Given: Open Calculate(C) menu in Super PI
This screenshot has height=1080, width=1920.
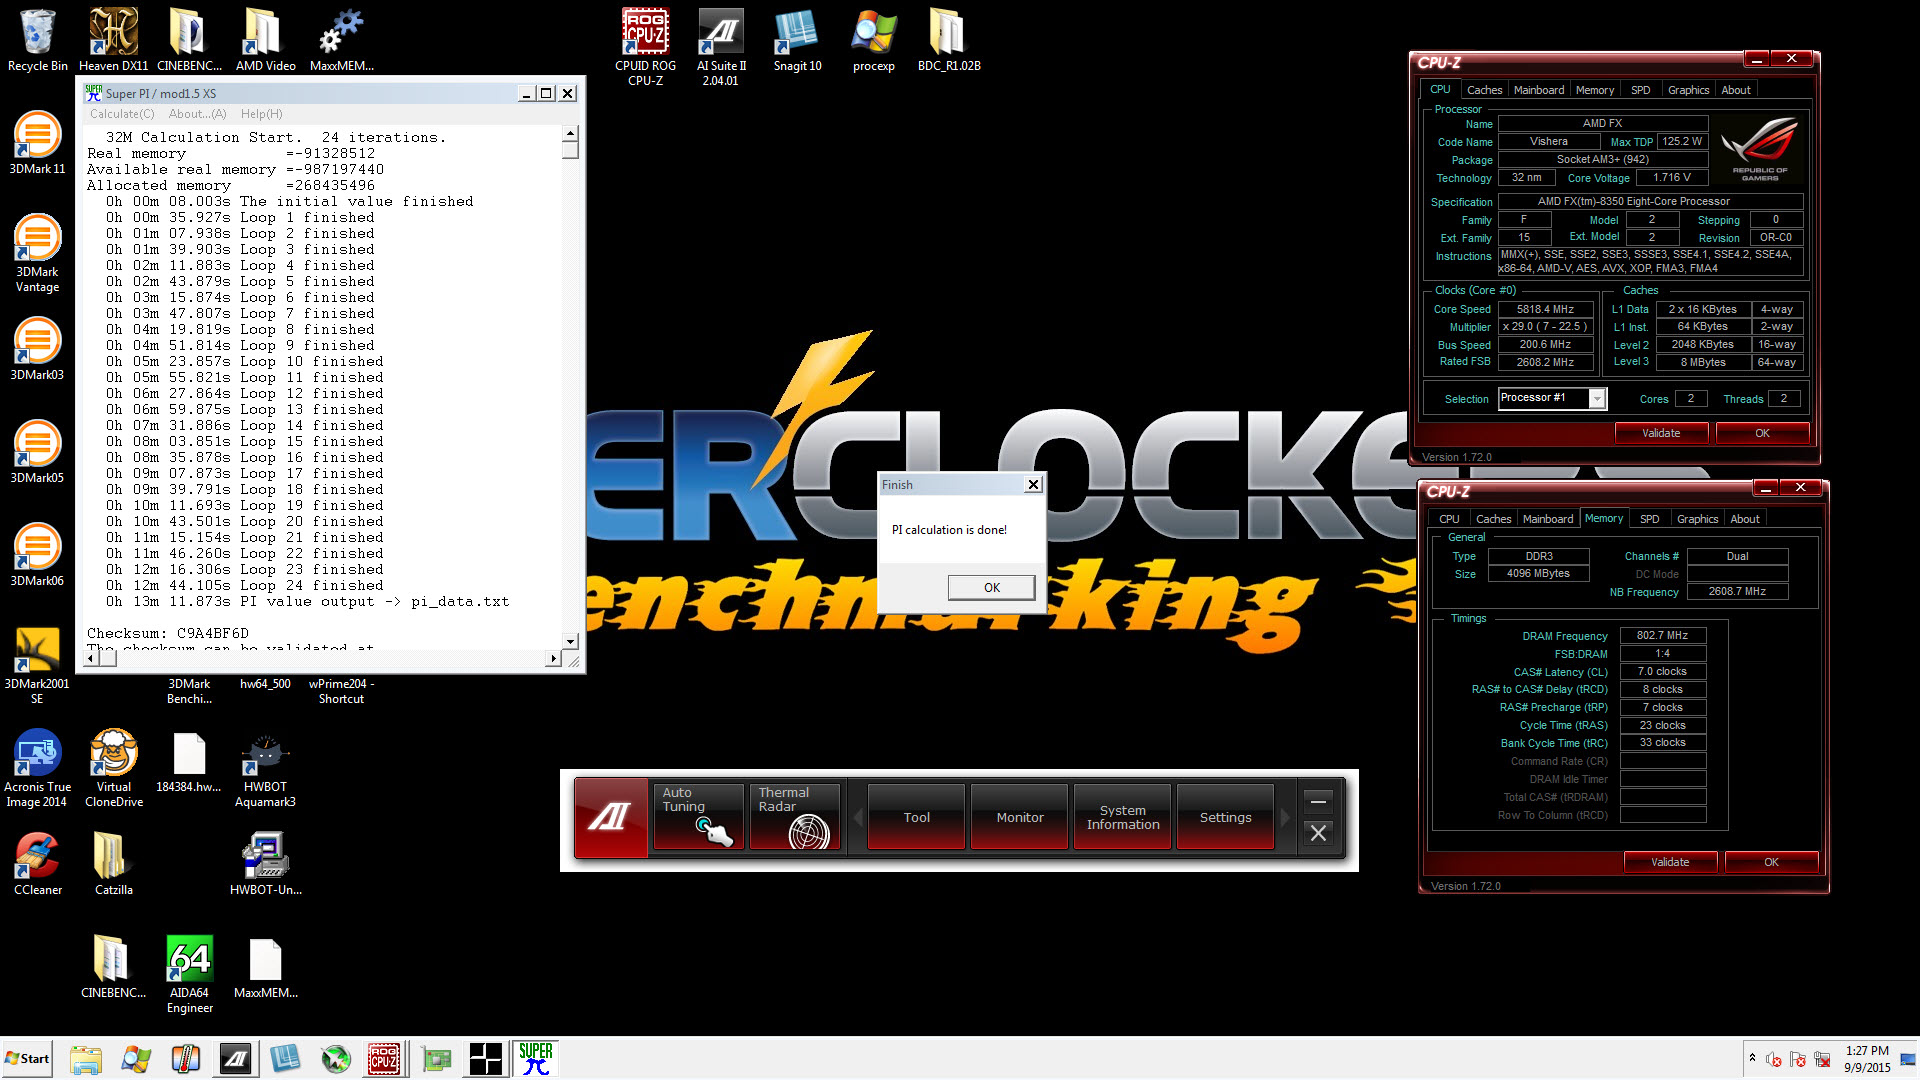Looking at the screenshot, I should coord(122,114).
